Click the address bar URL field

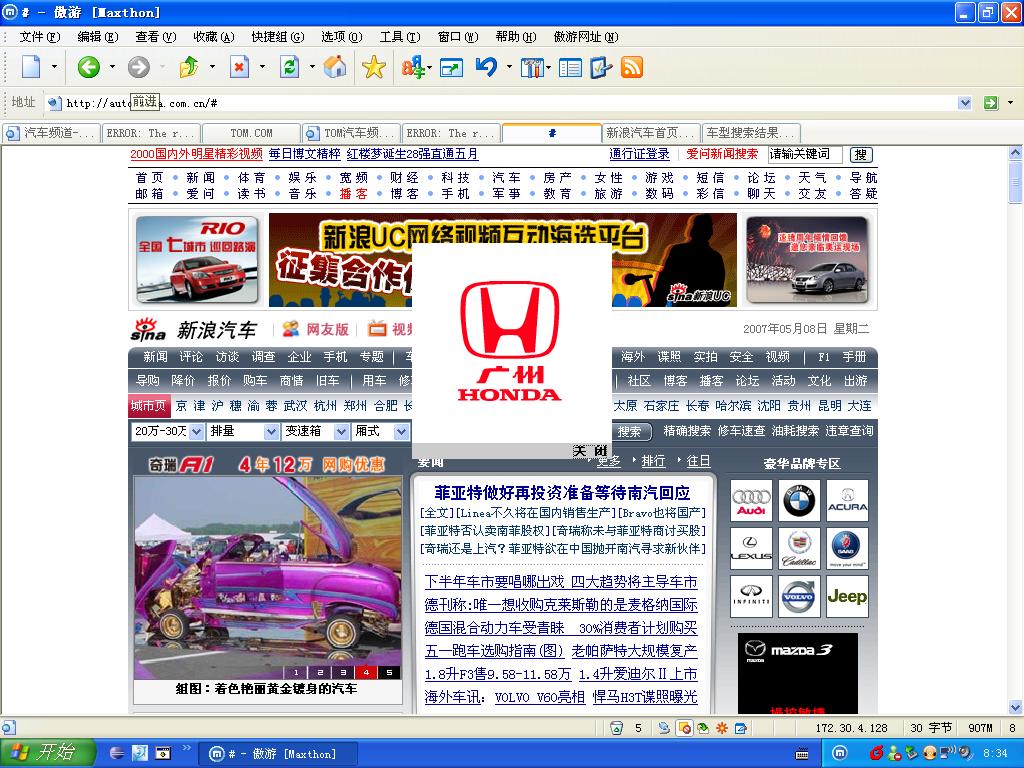[x=503, y=103]
